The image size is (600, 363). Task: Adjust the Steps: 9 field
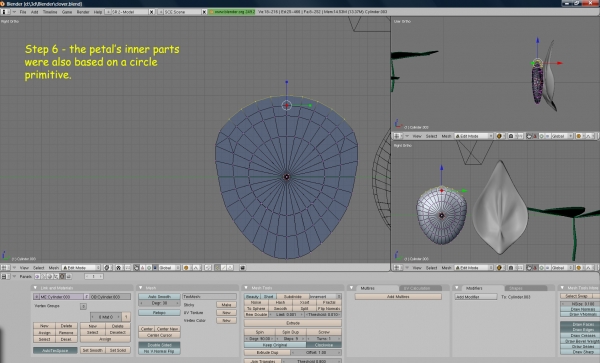[290, 339]
